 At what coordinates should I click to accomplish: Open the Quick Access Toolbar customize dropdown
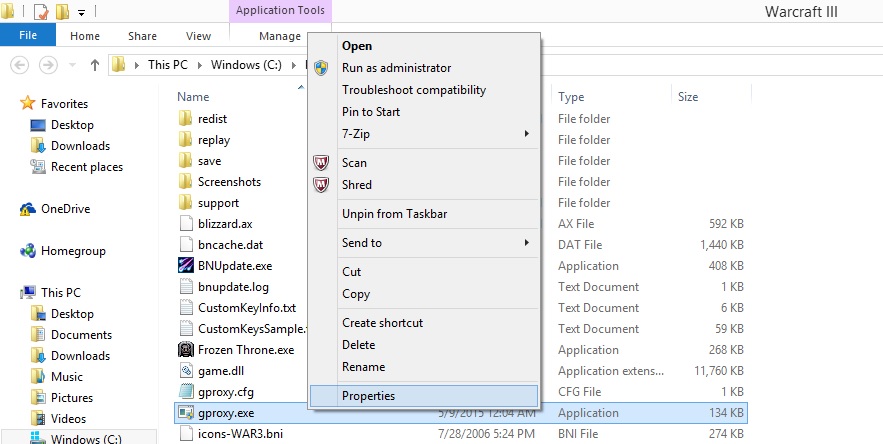point(82,12)
